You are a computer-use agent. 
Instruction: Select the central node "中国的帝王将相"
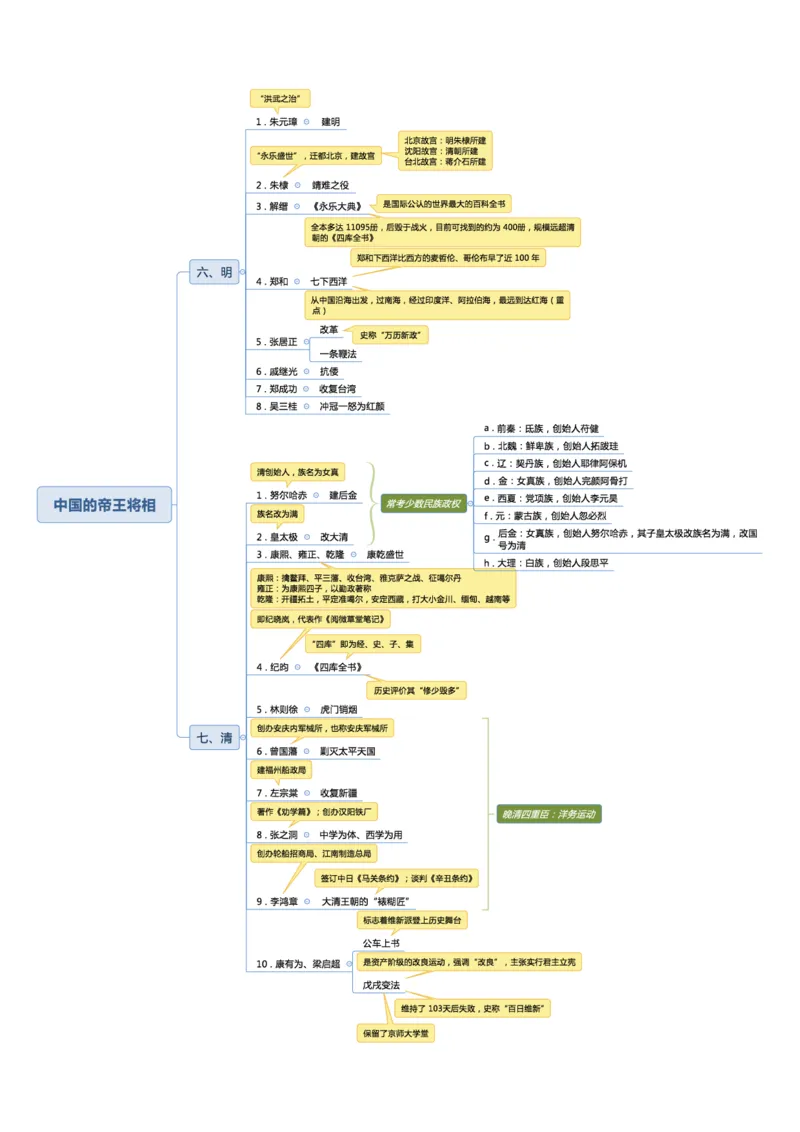105,505
